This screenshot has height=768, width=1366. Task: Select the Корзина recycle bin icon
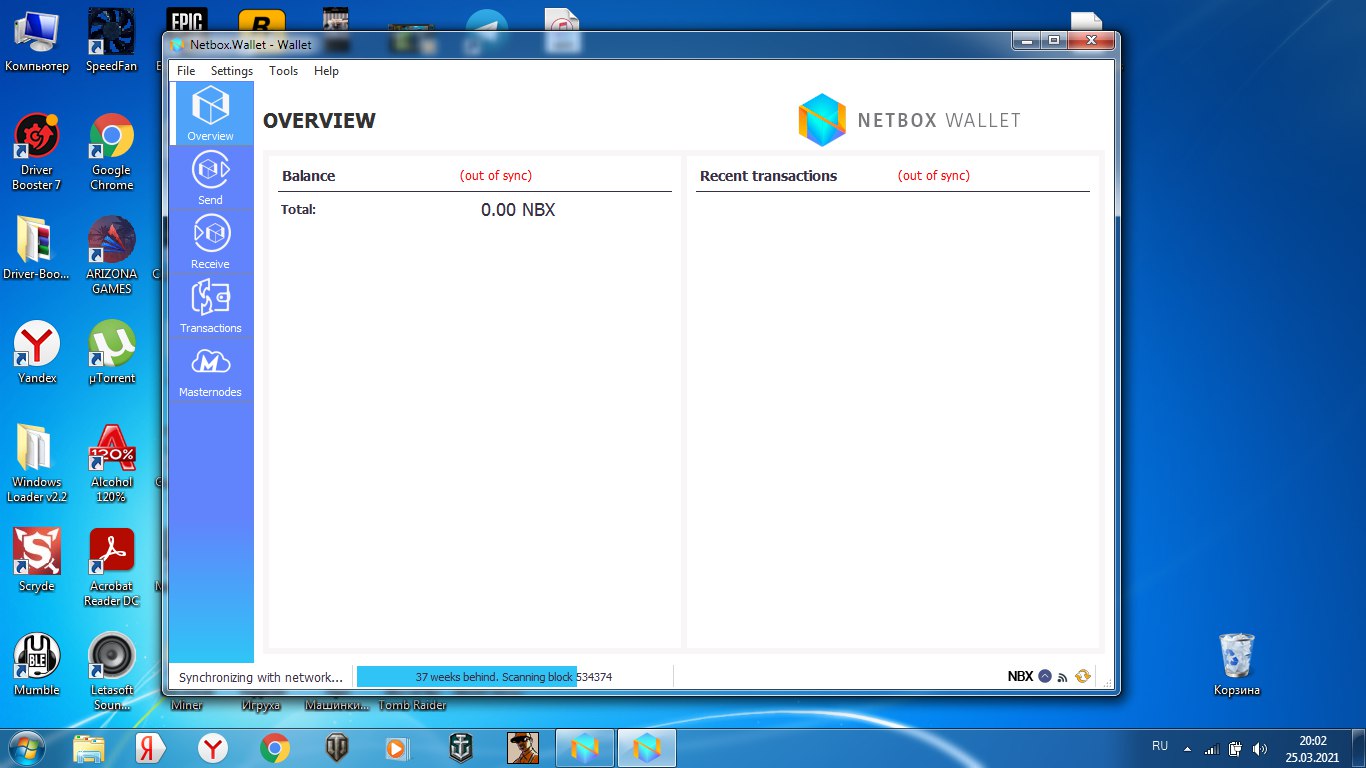[1237, 665]
